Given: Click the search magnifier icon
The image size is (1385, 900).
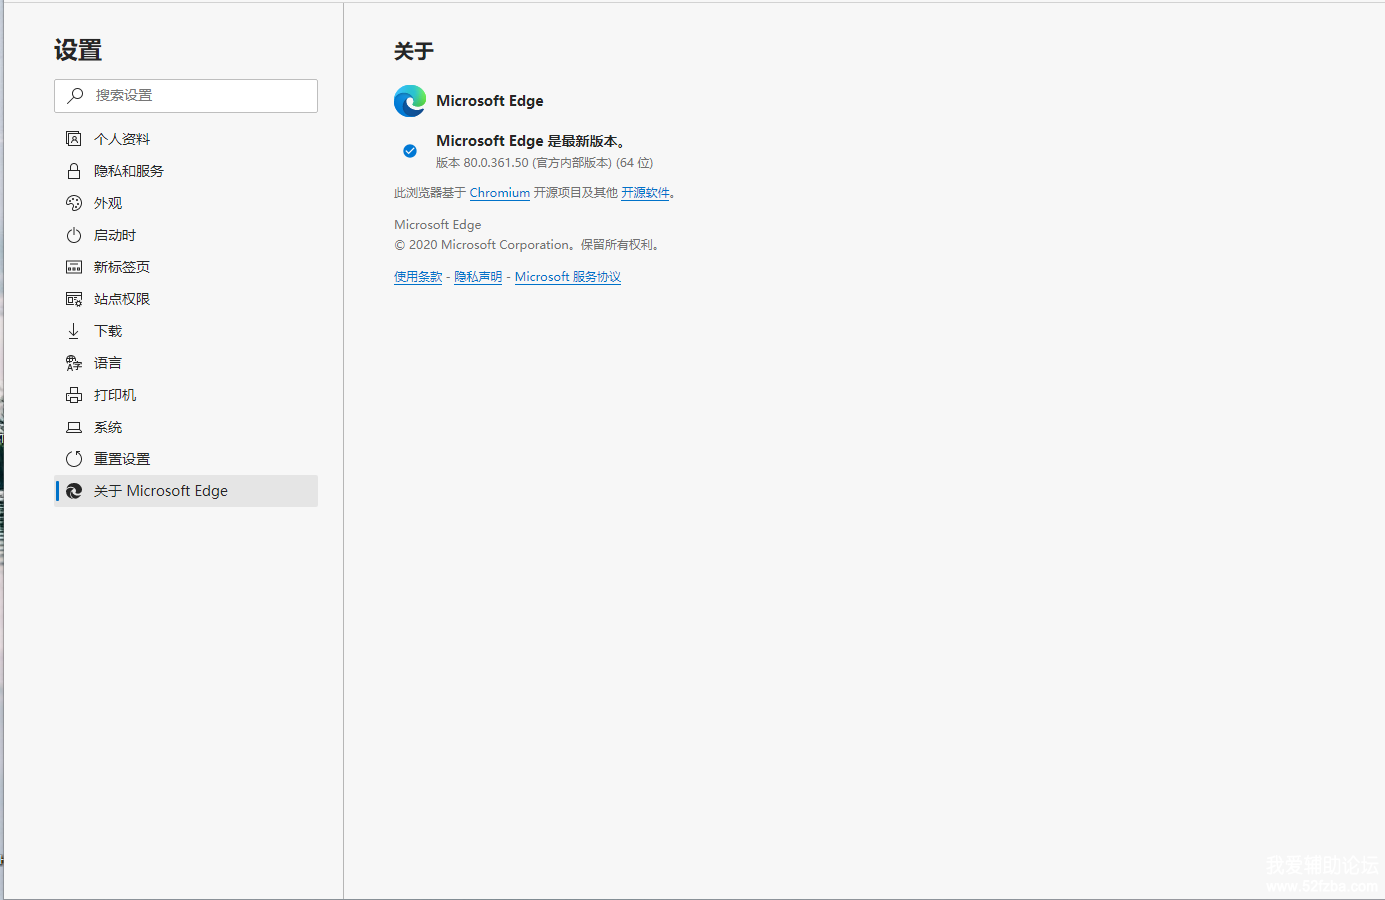Looking at the screenshot, I should pos(75,95).
